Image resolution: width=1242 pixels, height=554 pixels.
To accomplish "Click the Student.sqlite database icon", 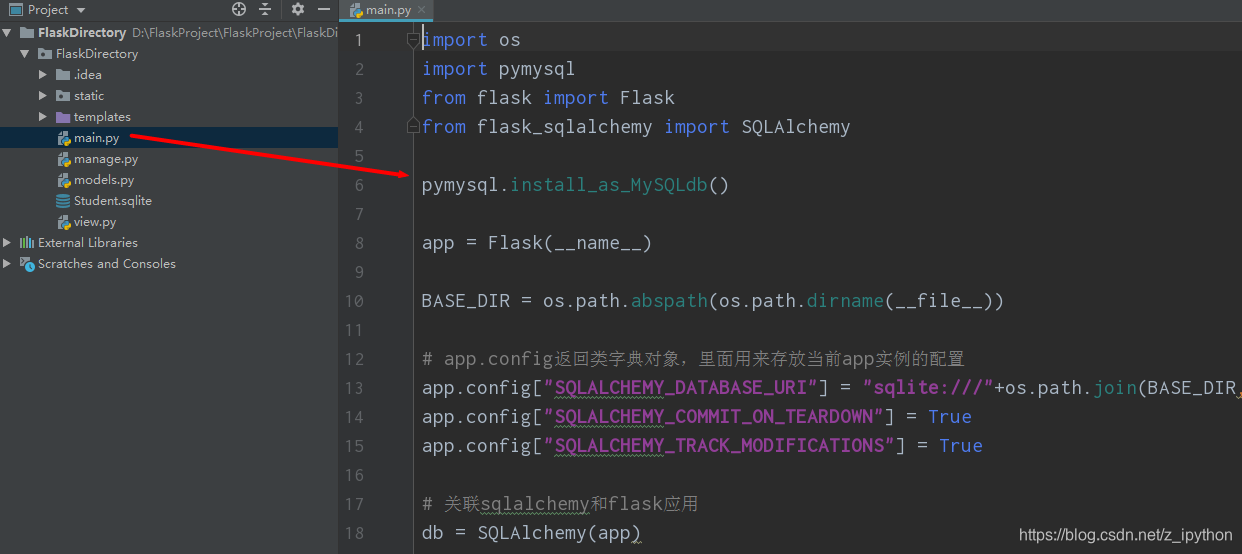I will point(64,201).
